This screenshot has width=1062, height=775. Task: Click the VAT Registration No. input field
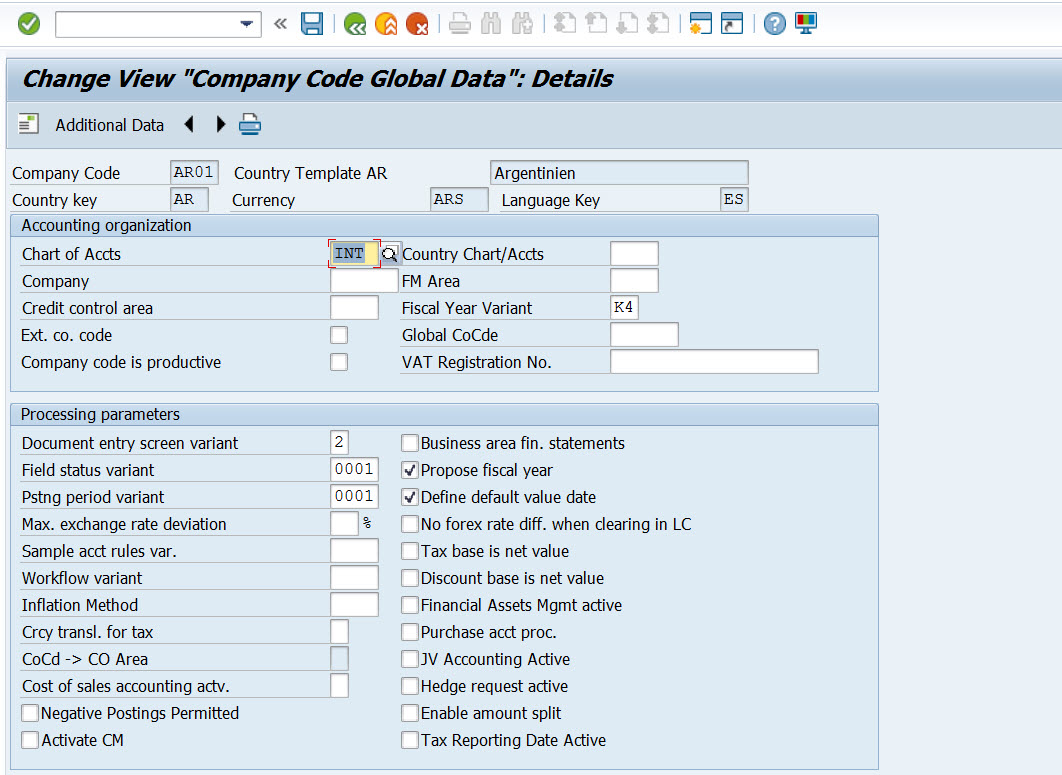713,362
